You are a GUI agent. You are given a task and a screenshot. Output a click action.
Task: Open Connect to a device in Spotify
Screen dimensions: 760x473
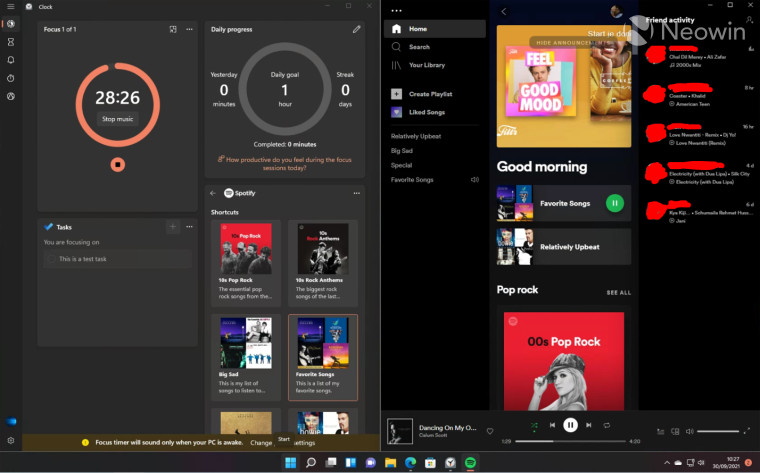tap(675, 431)
